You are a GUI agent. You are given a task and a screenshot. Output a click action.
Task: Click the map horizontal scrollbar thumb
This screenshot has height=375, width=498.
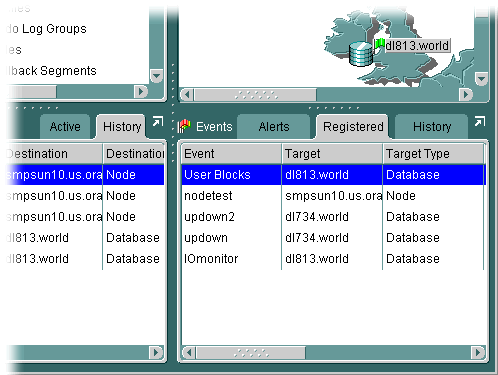tap(255, 95)
